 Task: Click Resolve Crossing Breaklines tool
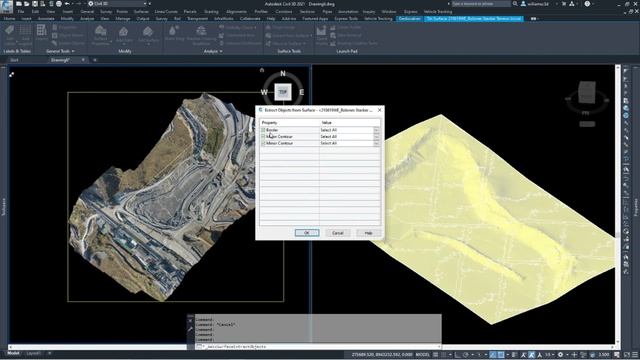coord(201,35)
